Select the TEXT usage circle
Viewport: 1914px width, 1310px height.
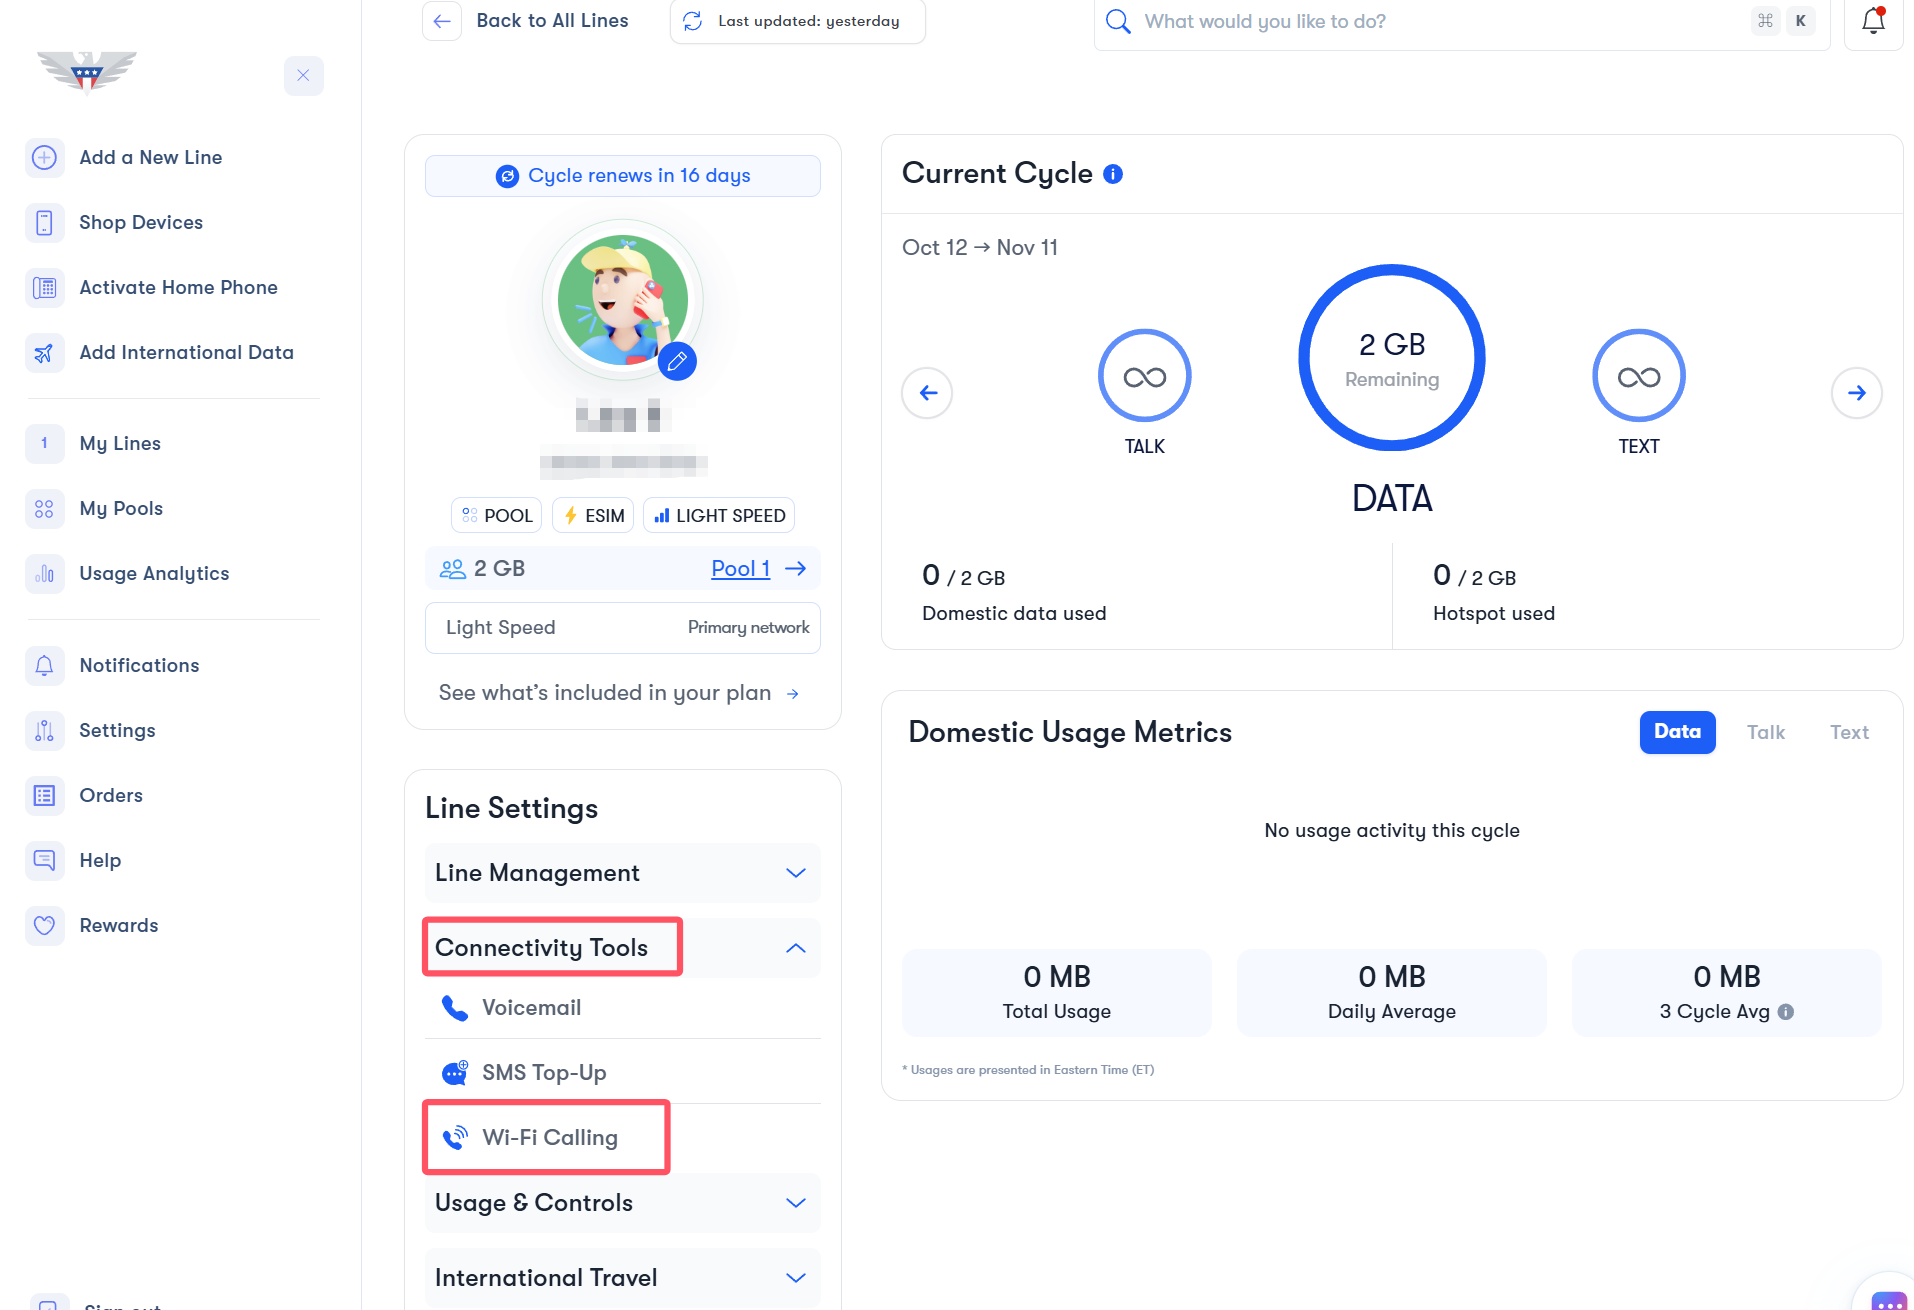tap(1638, 377)
